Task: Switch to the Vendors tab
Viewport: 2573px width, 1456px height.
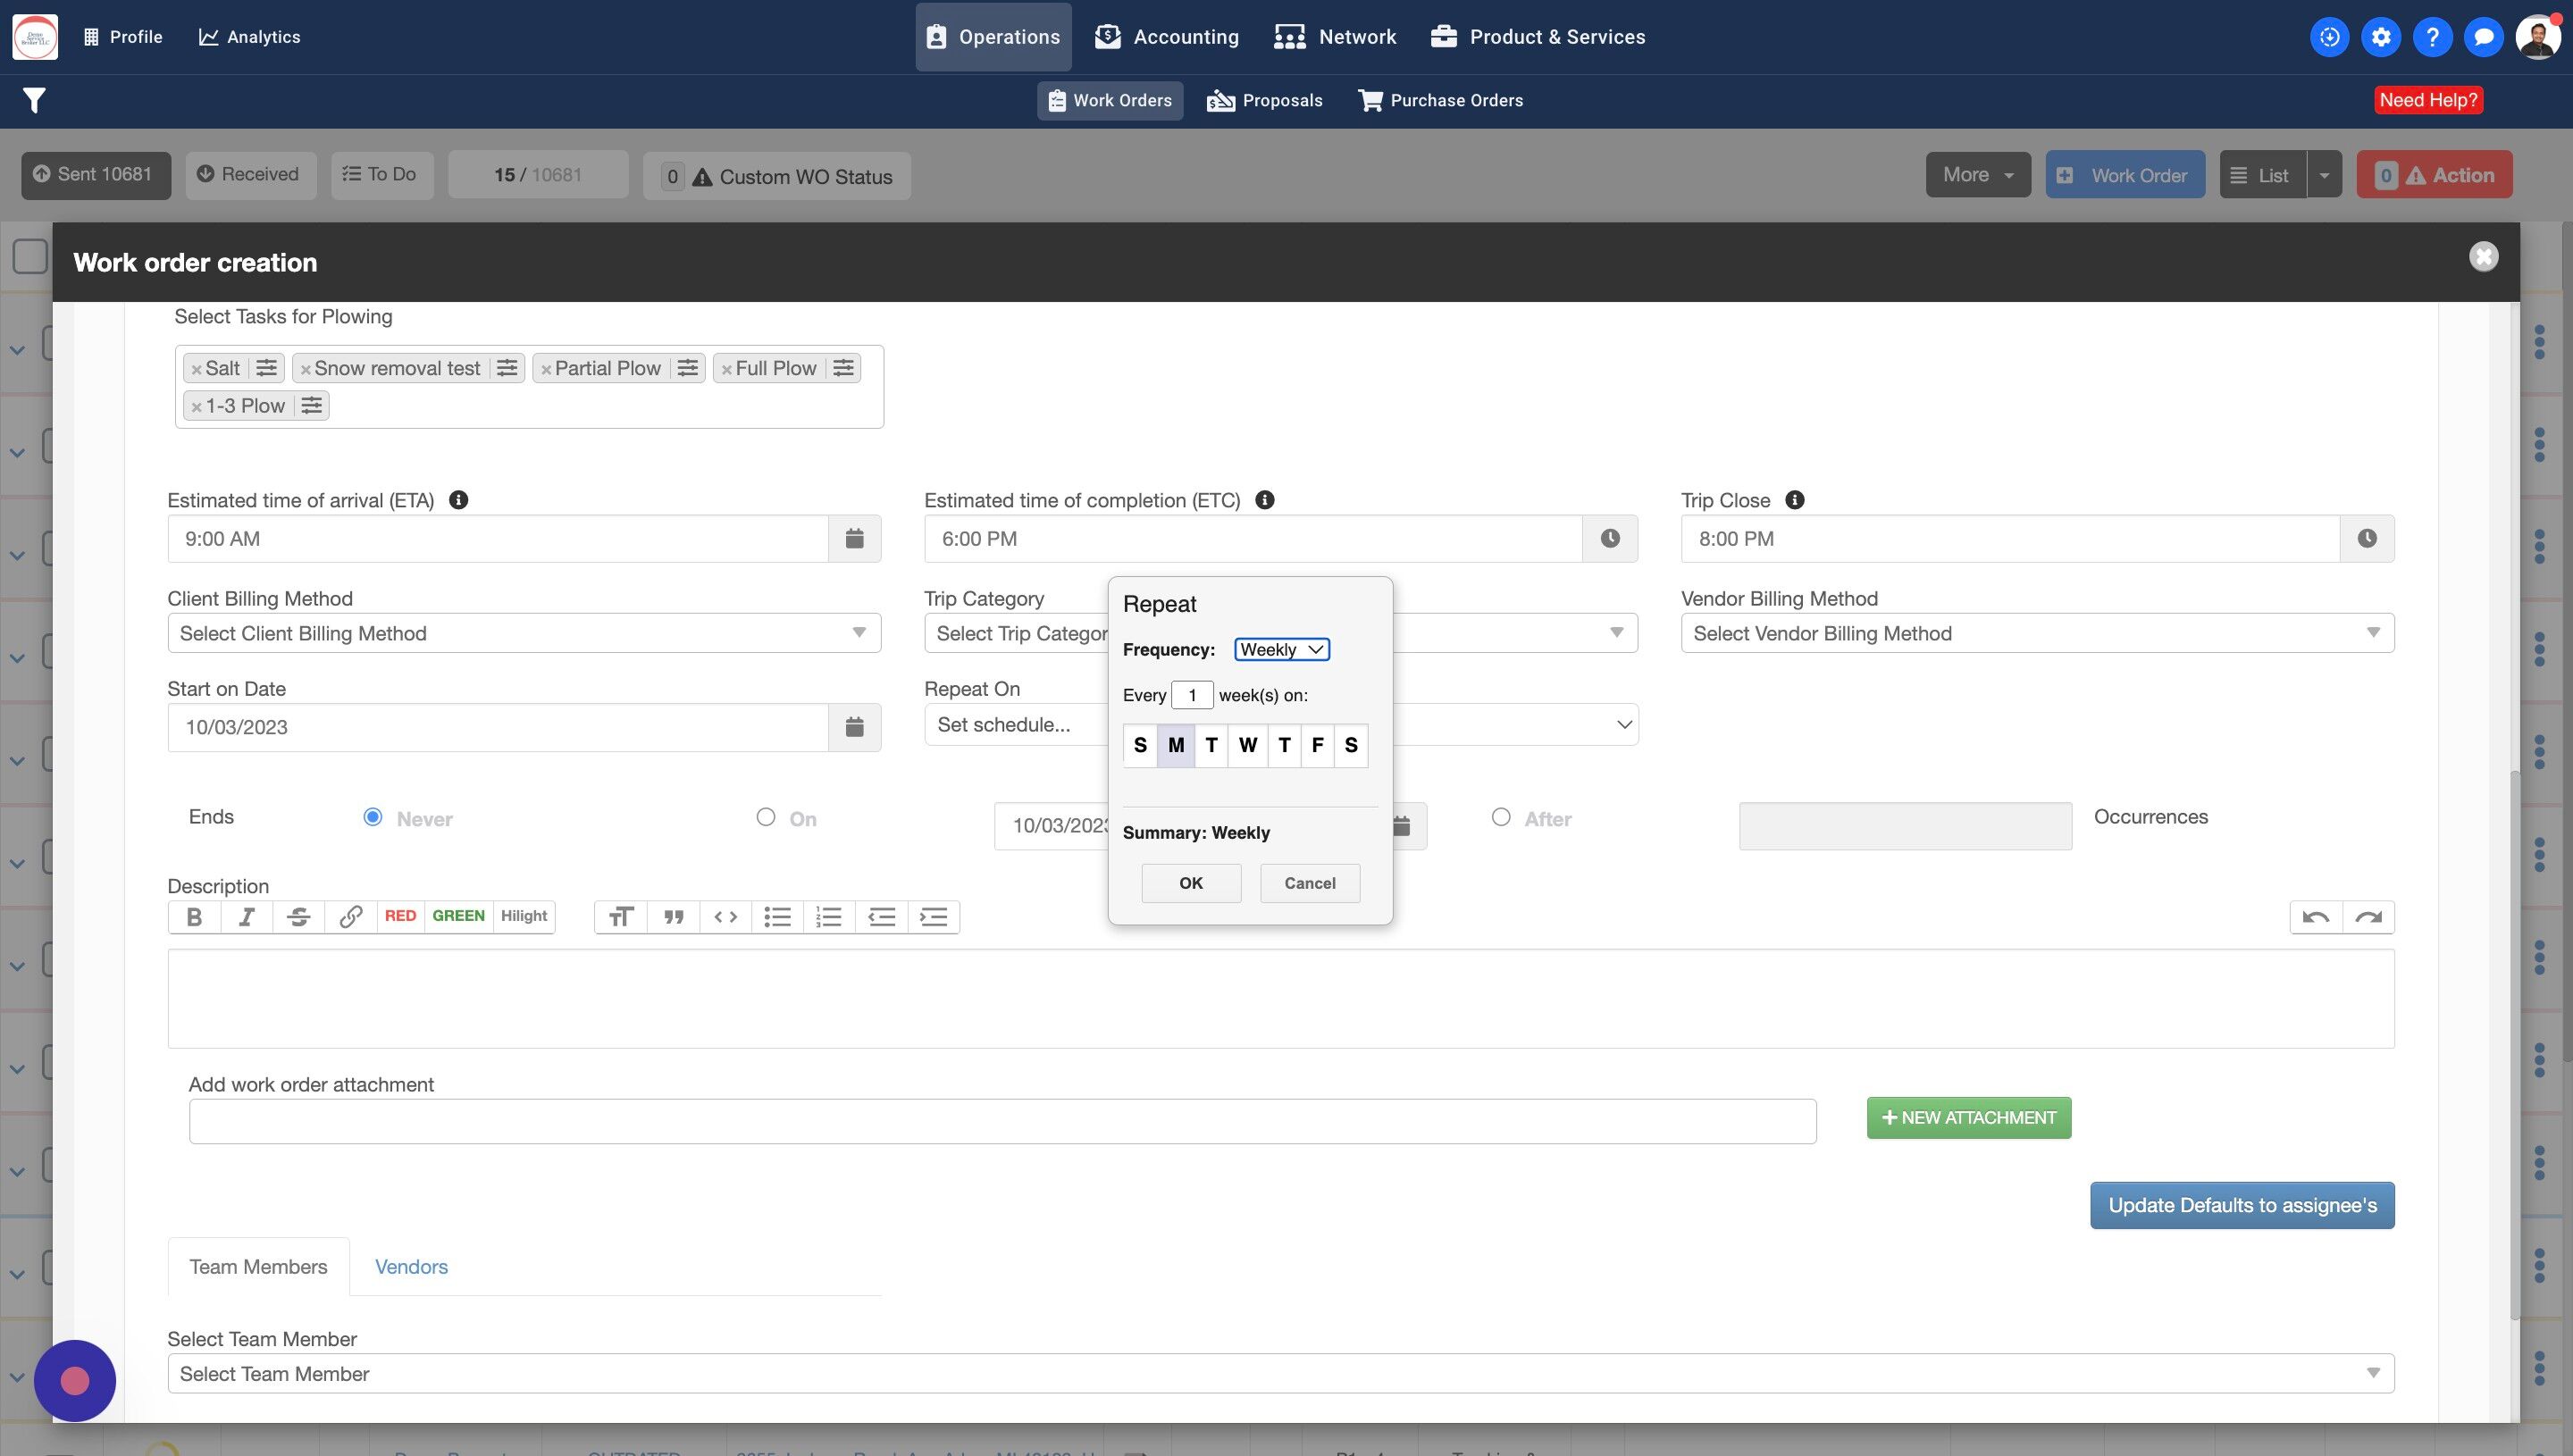Action: tap(411, 1267)
